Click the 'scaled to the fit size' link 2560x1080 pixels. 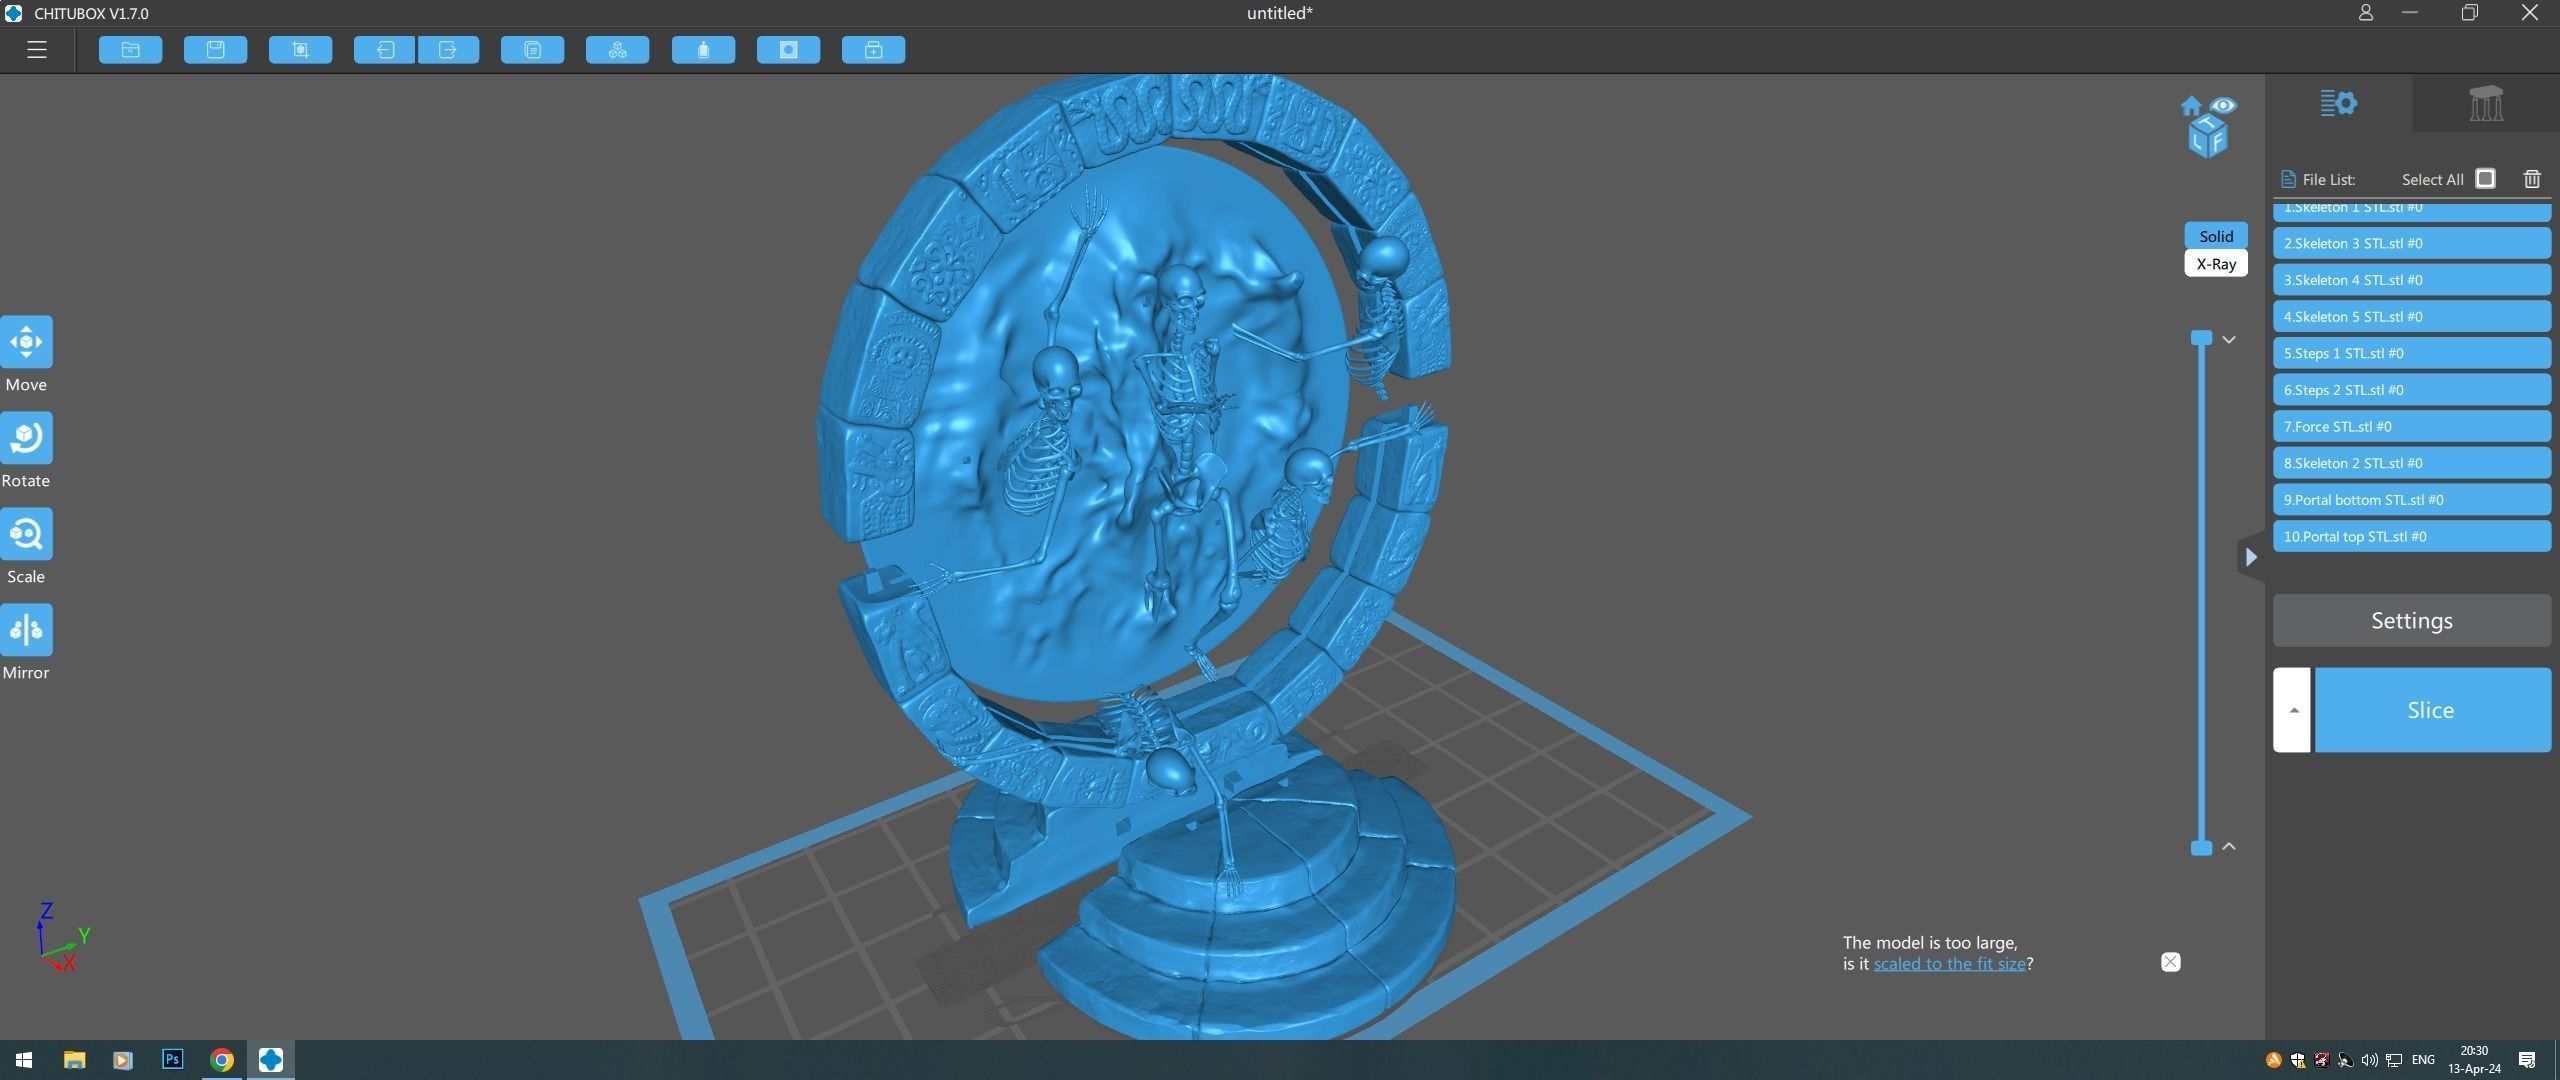coord(1949,964)
